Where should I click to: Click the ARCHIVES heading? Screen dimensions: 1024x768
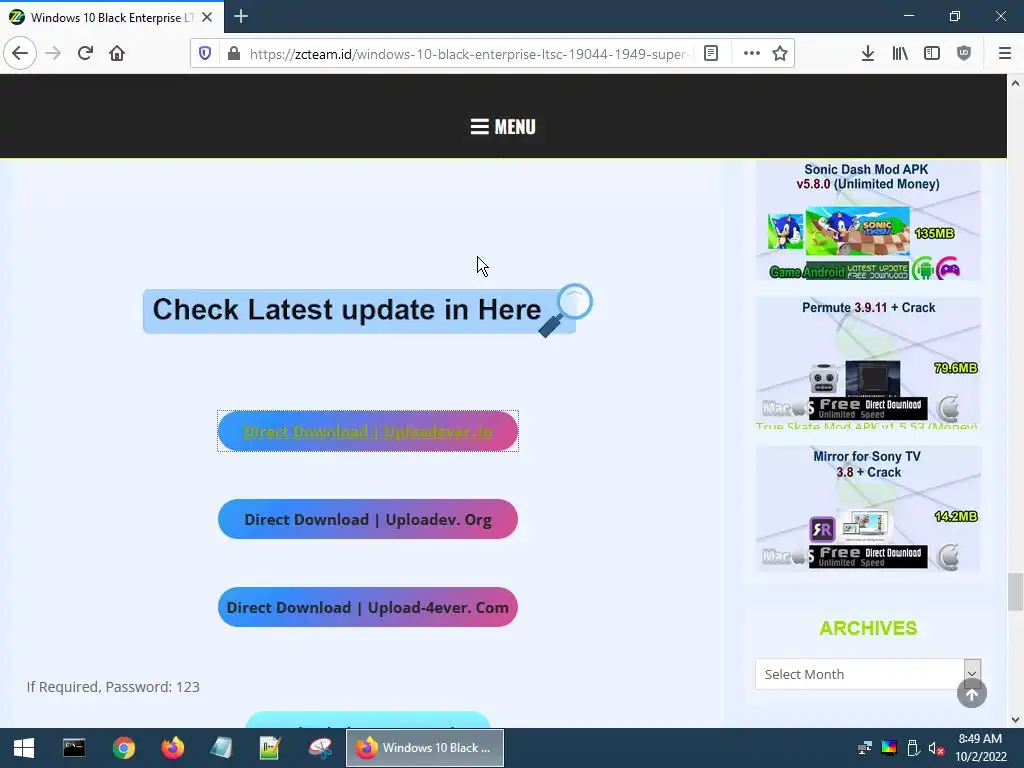868,628
